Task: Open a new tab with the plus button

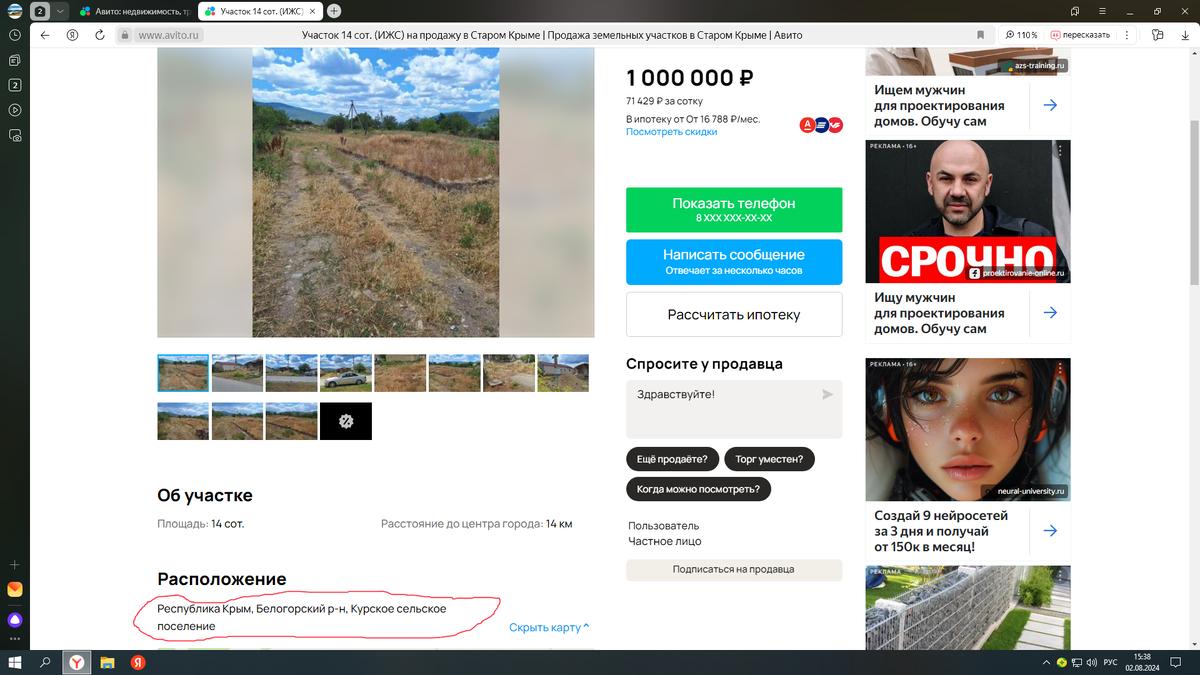Action: [334, 11]
